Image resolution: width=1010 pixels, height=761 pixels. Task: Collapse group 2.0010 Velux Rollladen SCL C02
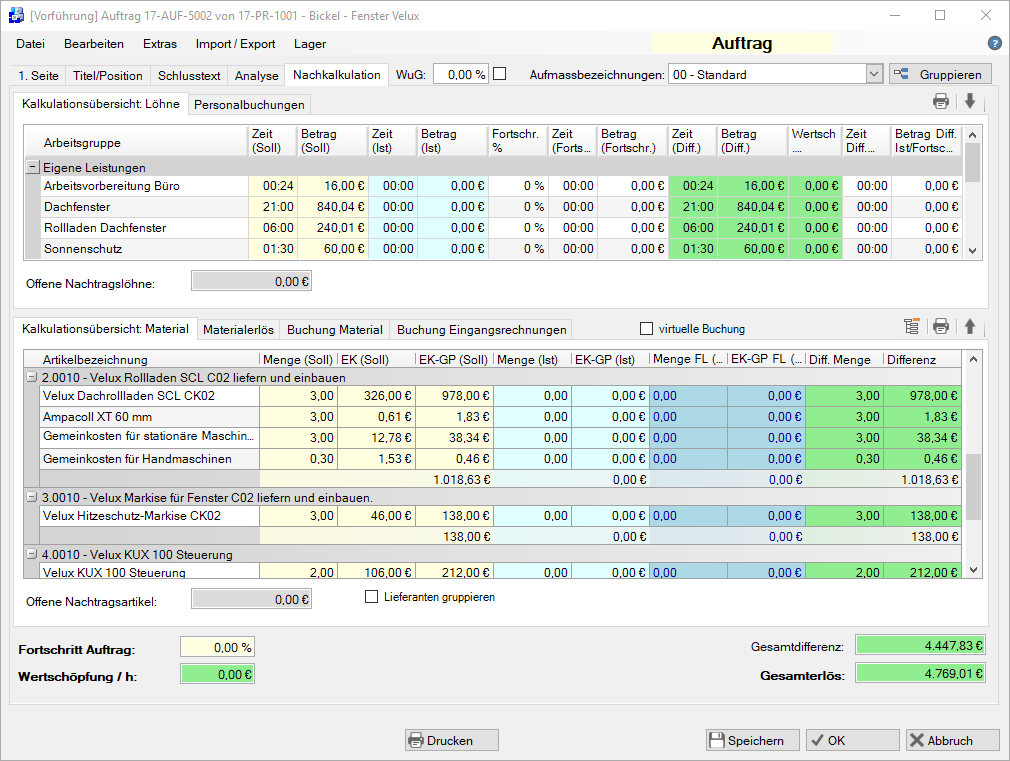[31, 377]
